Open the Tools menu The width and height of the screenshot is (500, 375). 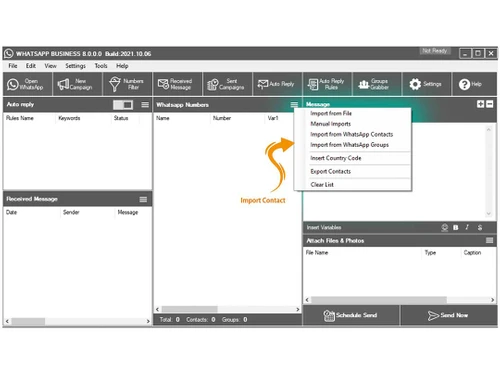click(101, 66)
